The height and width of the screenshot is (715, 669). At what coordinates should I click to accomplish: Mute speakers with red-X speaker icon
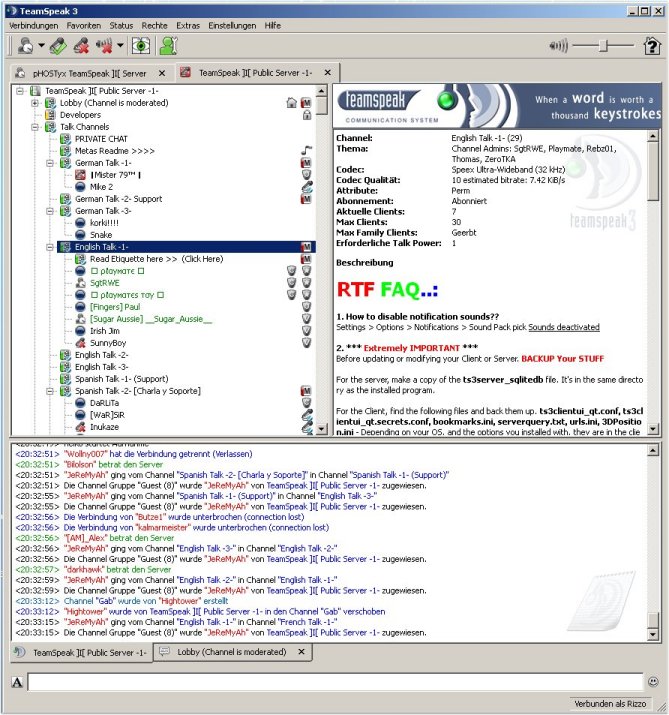click(x=104, y=46)
